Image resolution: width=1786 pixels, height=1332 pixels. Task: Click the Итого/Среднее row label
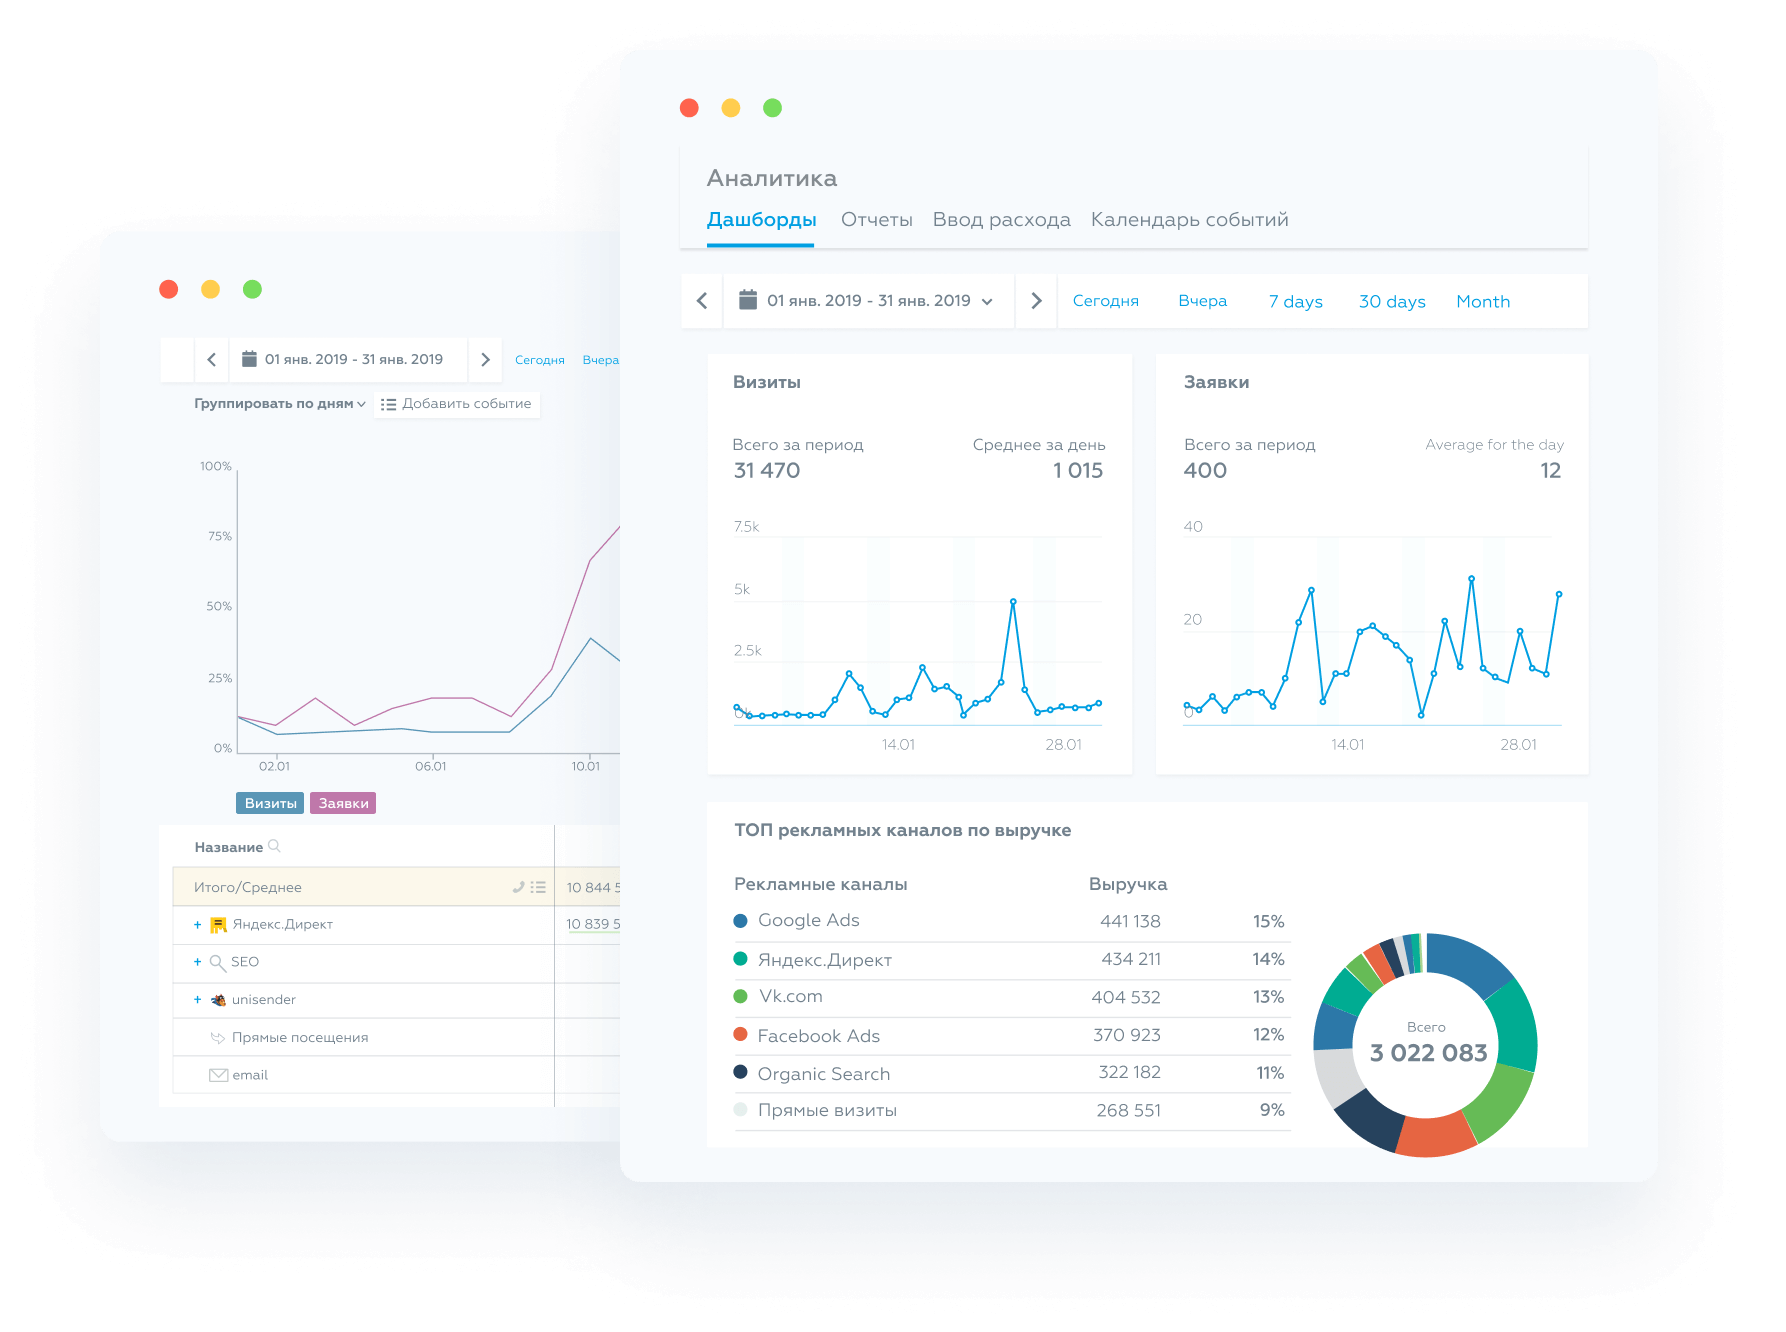248,887
